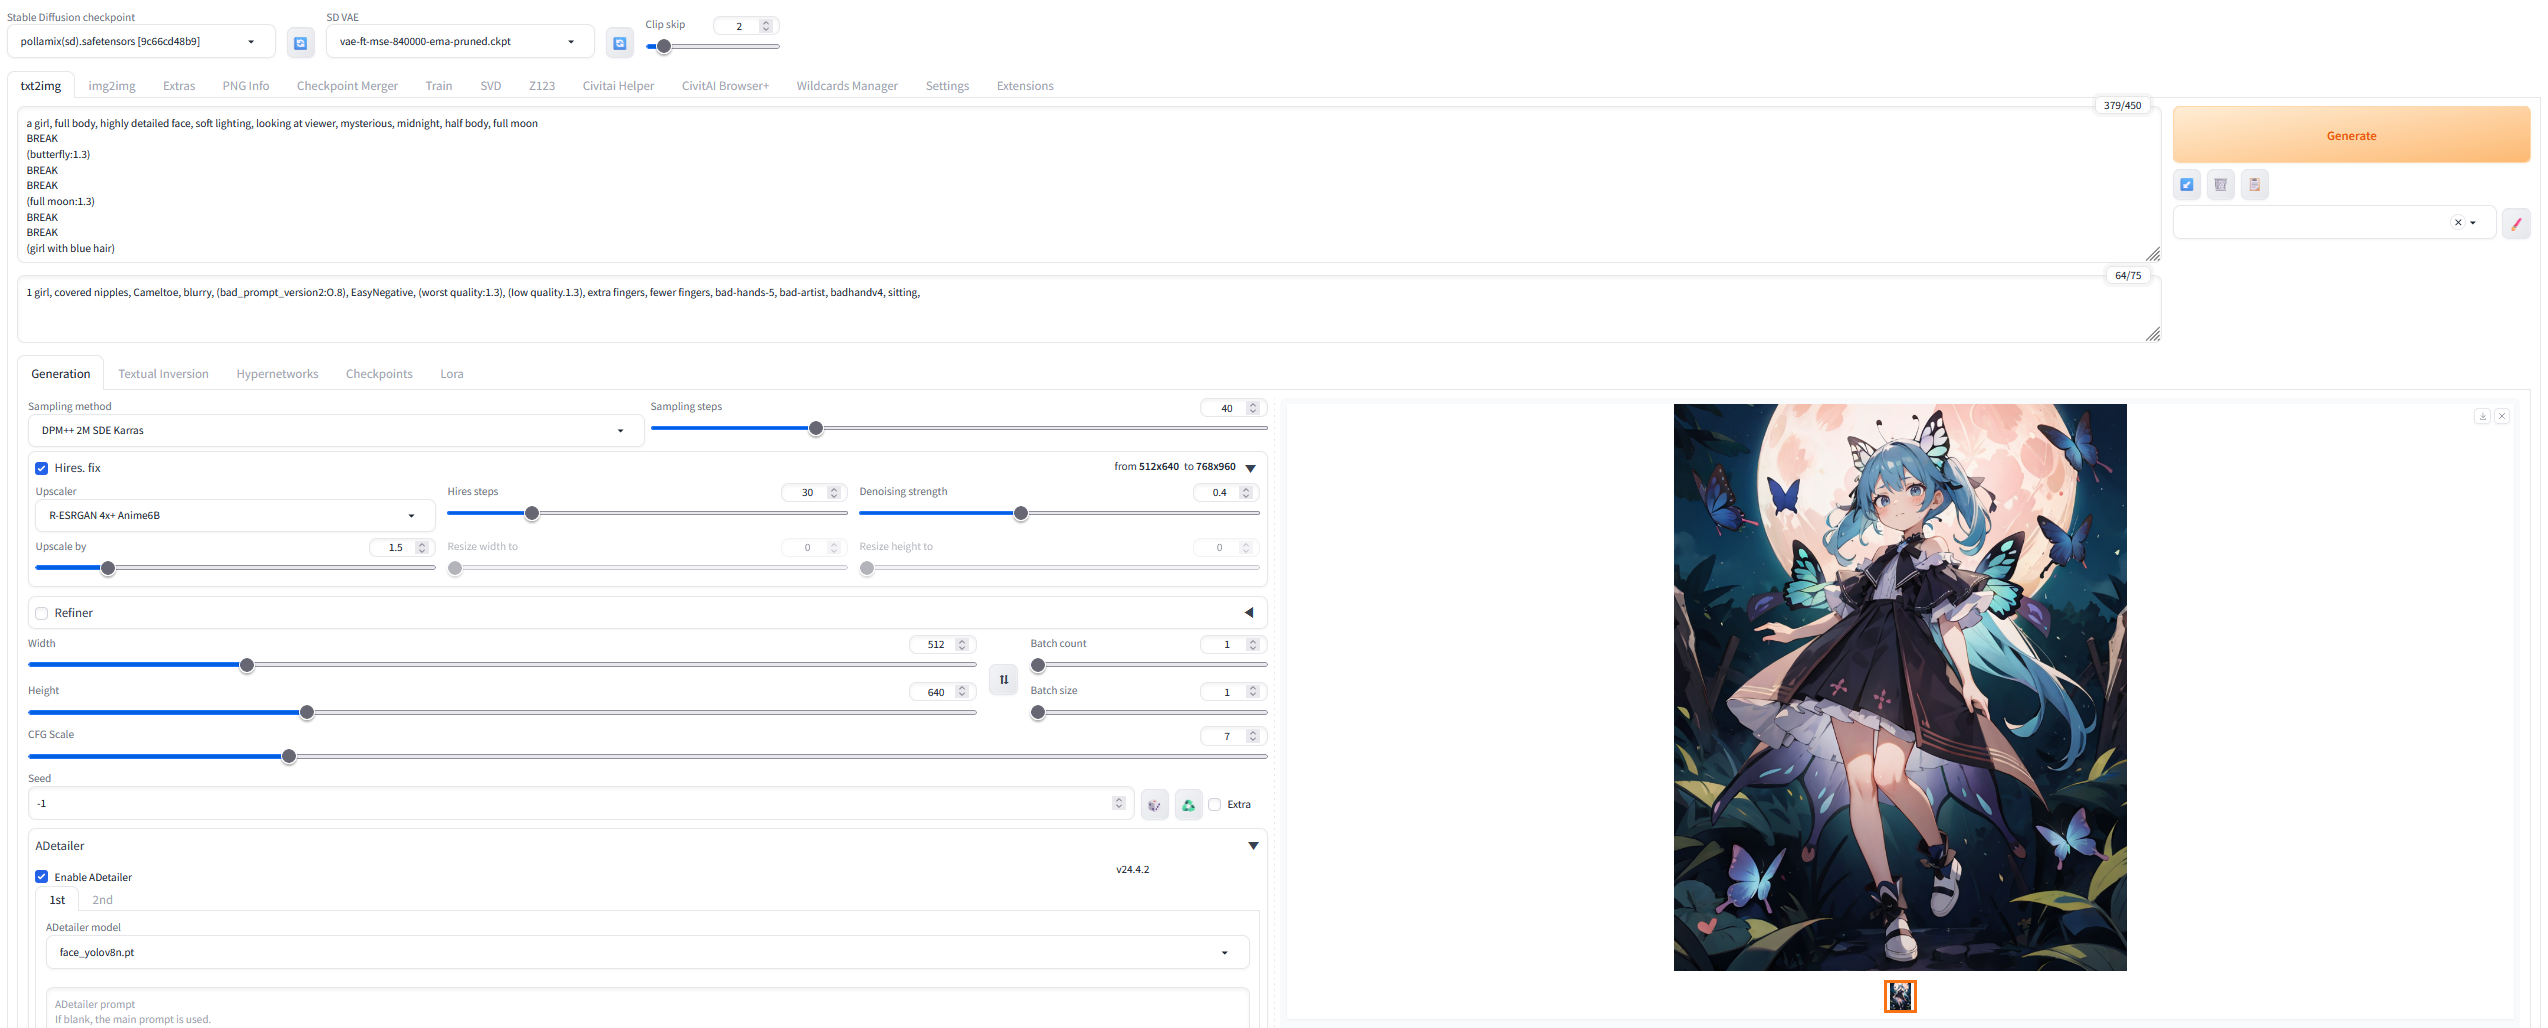Clear prompt with the trash icon
2548x1028 pixels.
[x=2221, y=185]
